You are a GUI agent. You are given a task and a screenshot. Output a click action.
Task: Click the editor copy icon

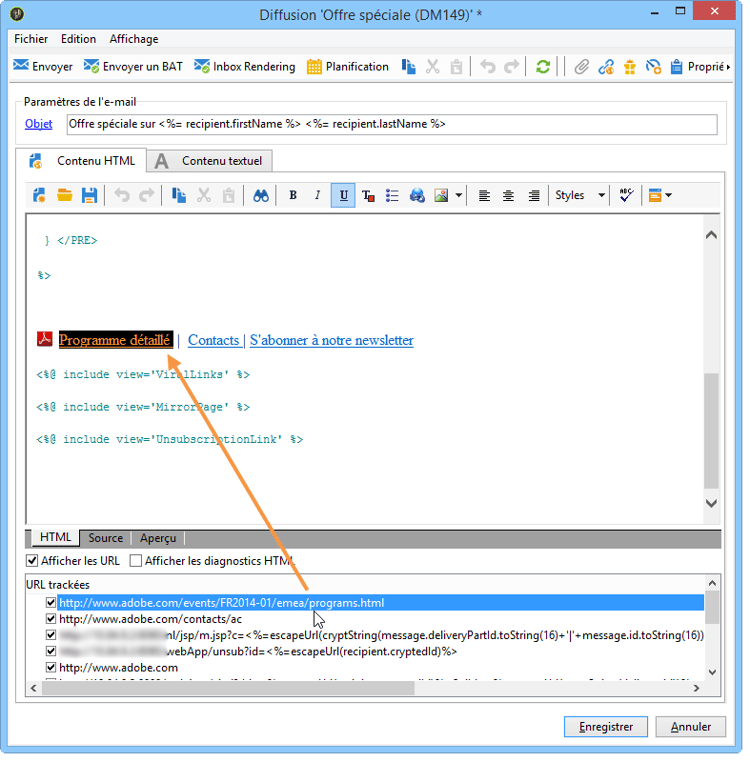179,195
